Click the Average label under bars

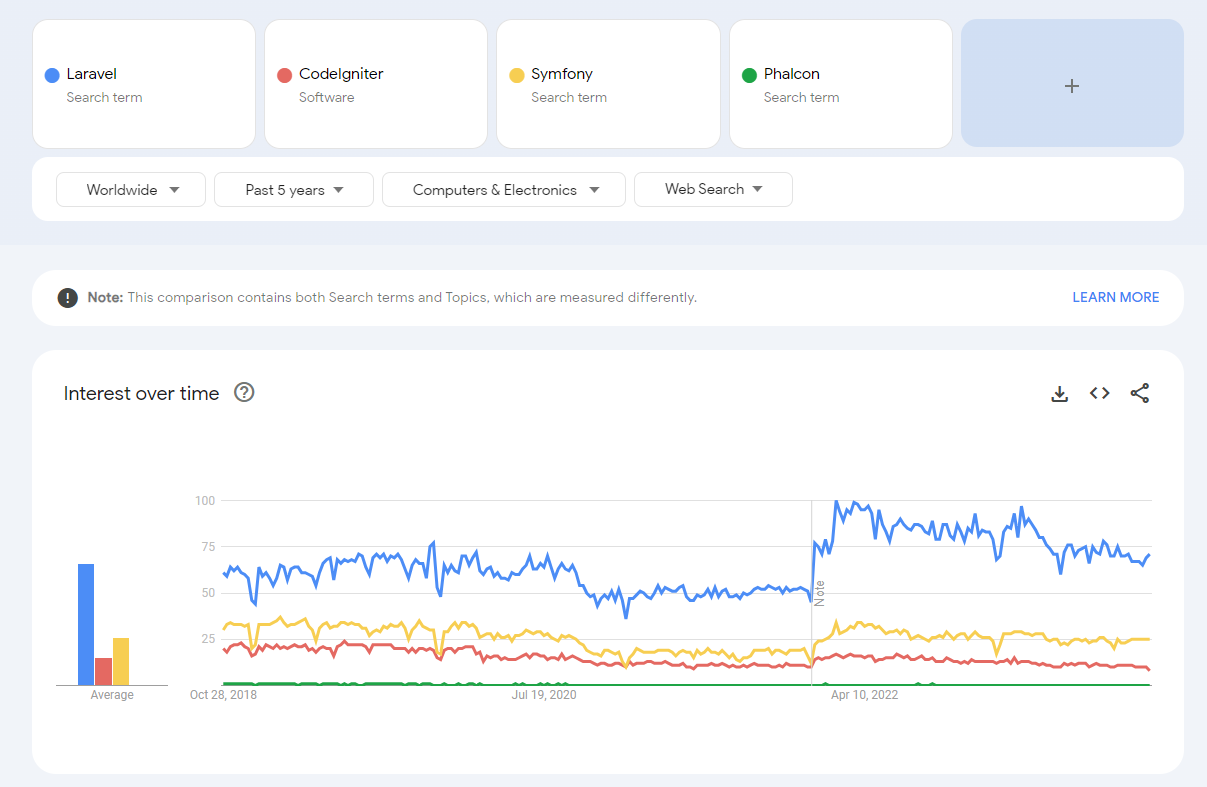click(112, 695)
